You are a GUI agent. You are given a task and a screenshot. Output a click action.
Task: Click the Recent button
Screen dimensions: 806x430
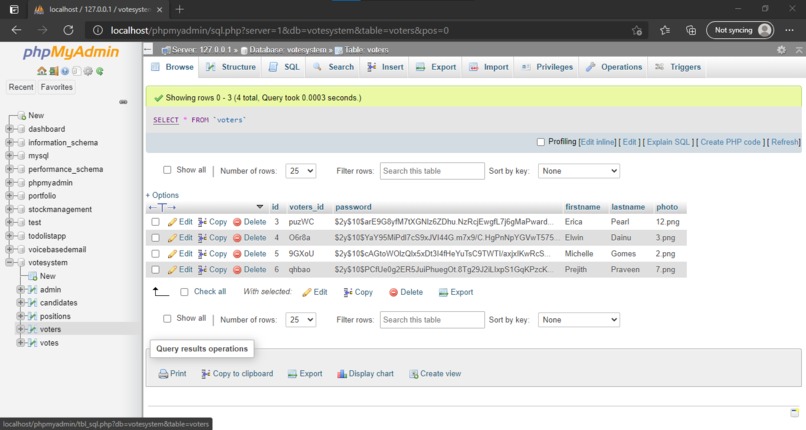(21, 87)
